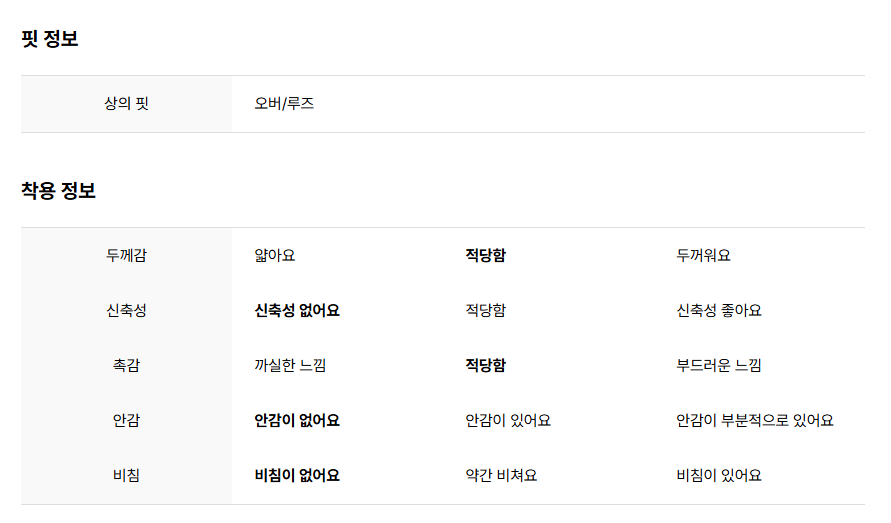Select 비침이 있어요 option

[719, 475]
